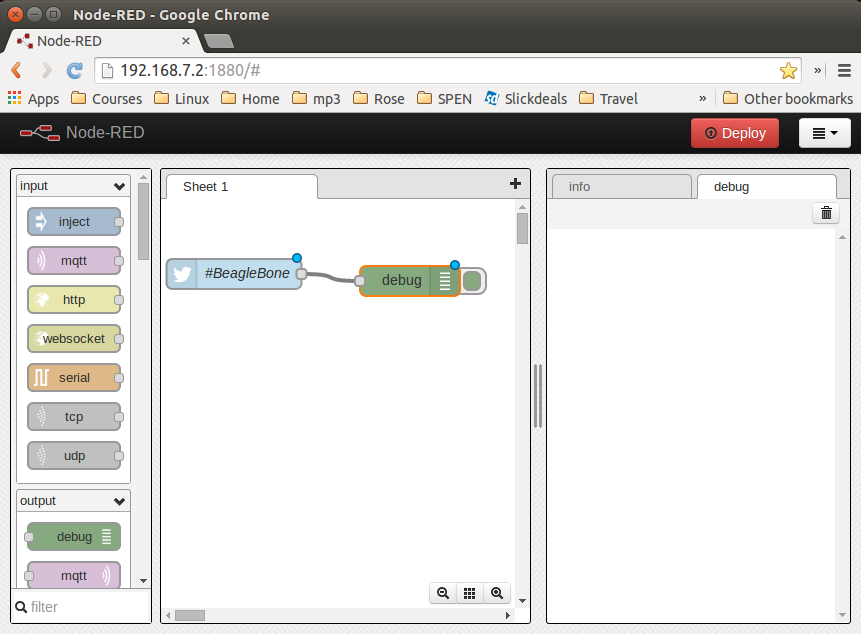861x634 pixels.
Task: Switch to the info tab
Action: (621, 186)
